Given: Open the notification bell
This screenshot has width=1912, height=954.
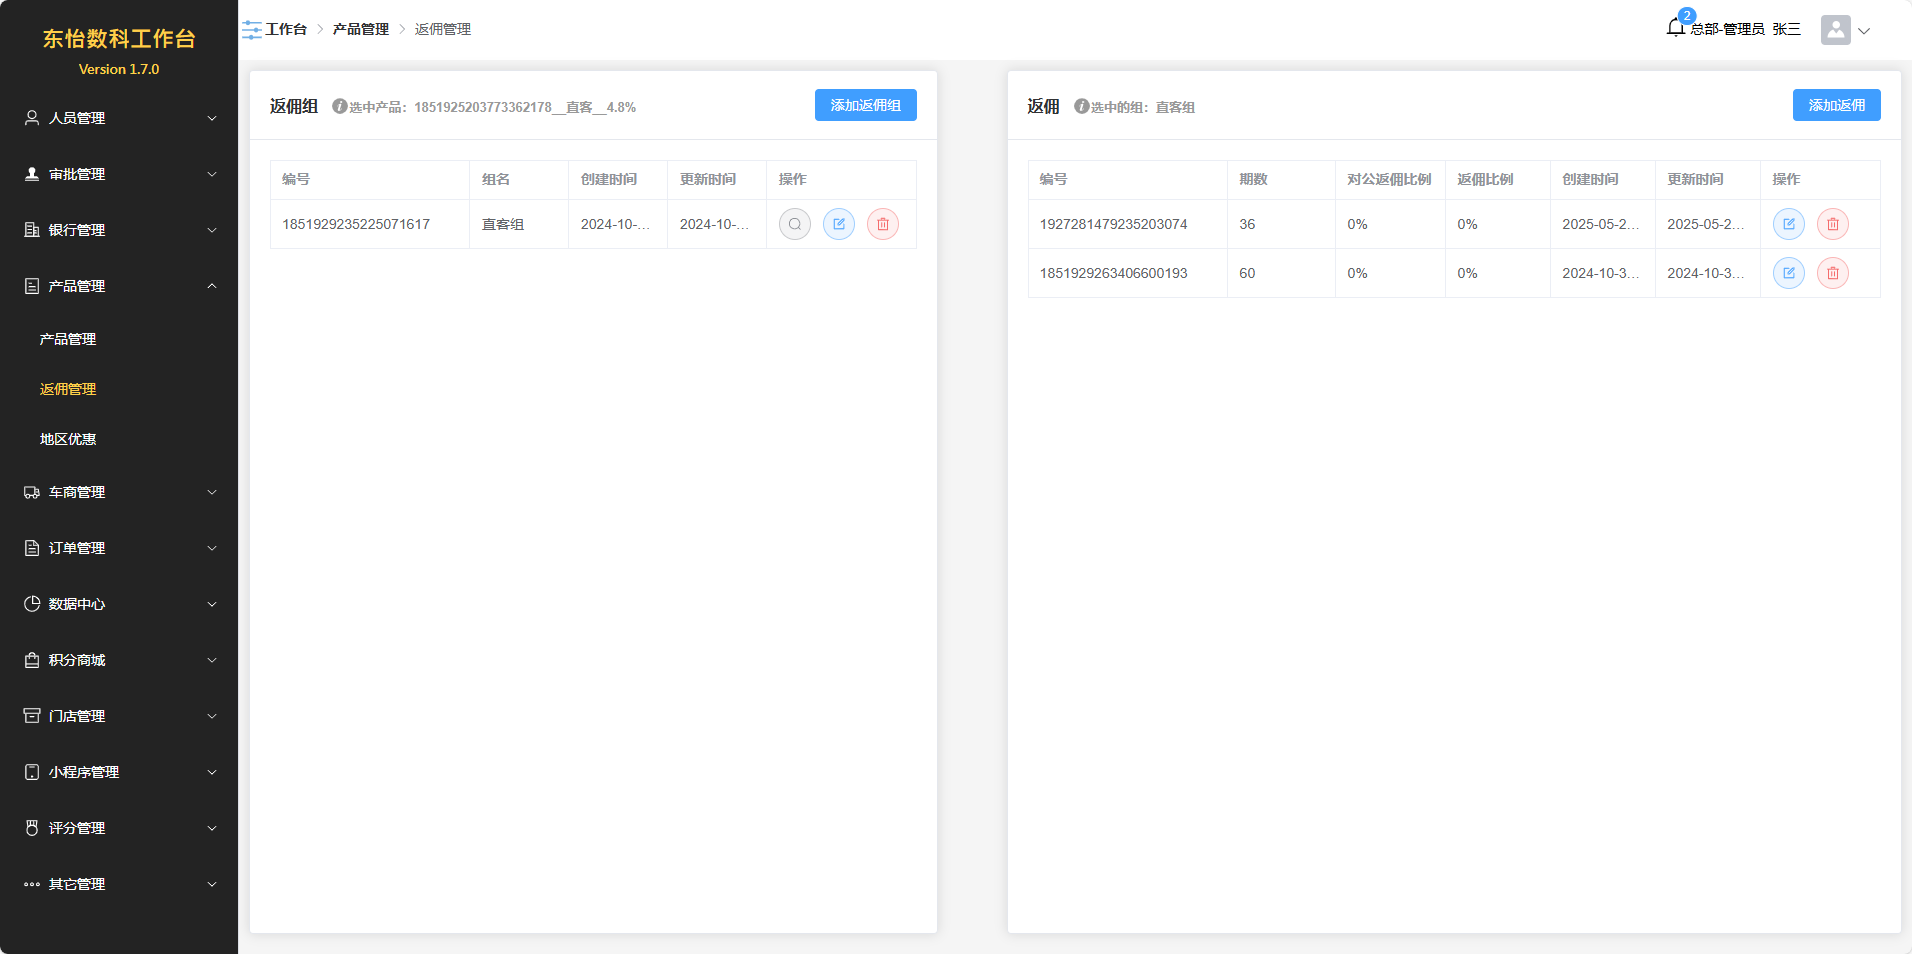Looking at the screenshot, I should coord(1676,28).
